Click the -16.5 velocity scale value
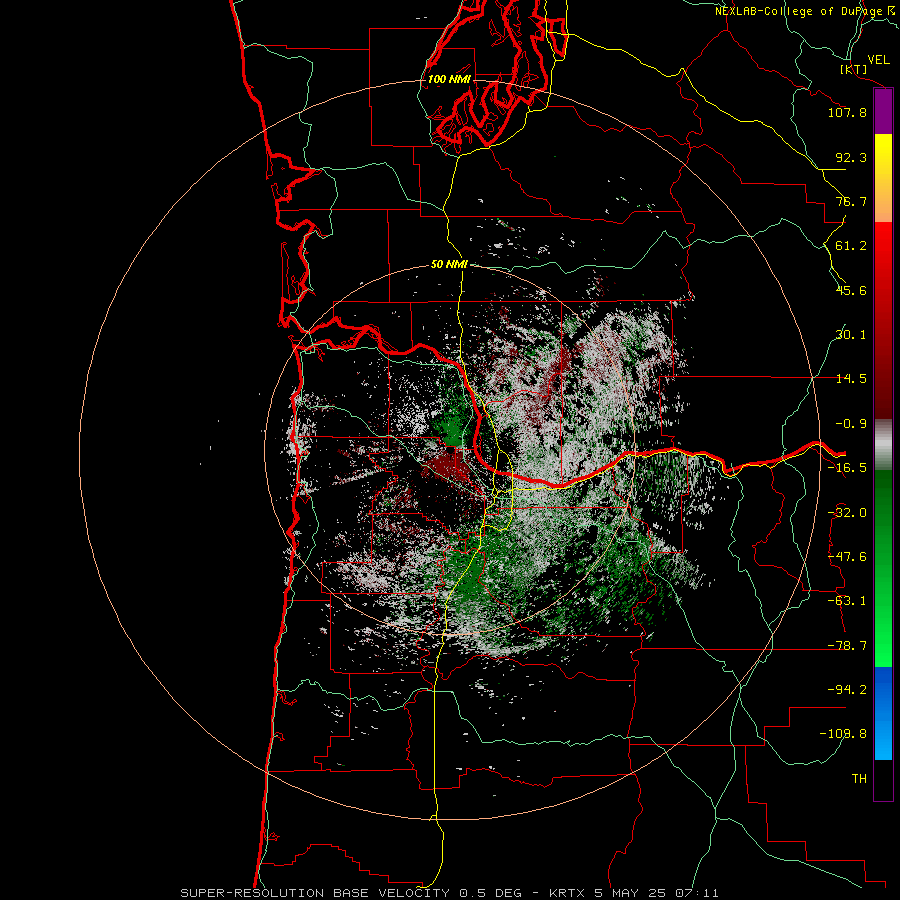The width and height of the screenshot is (900, 900). click(847, 468)
